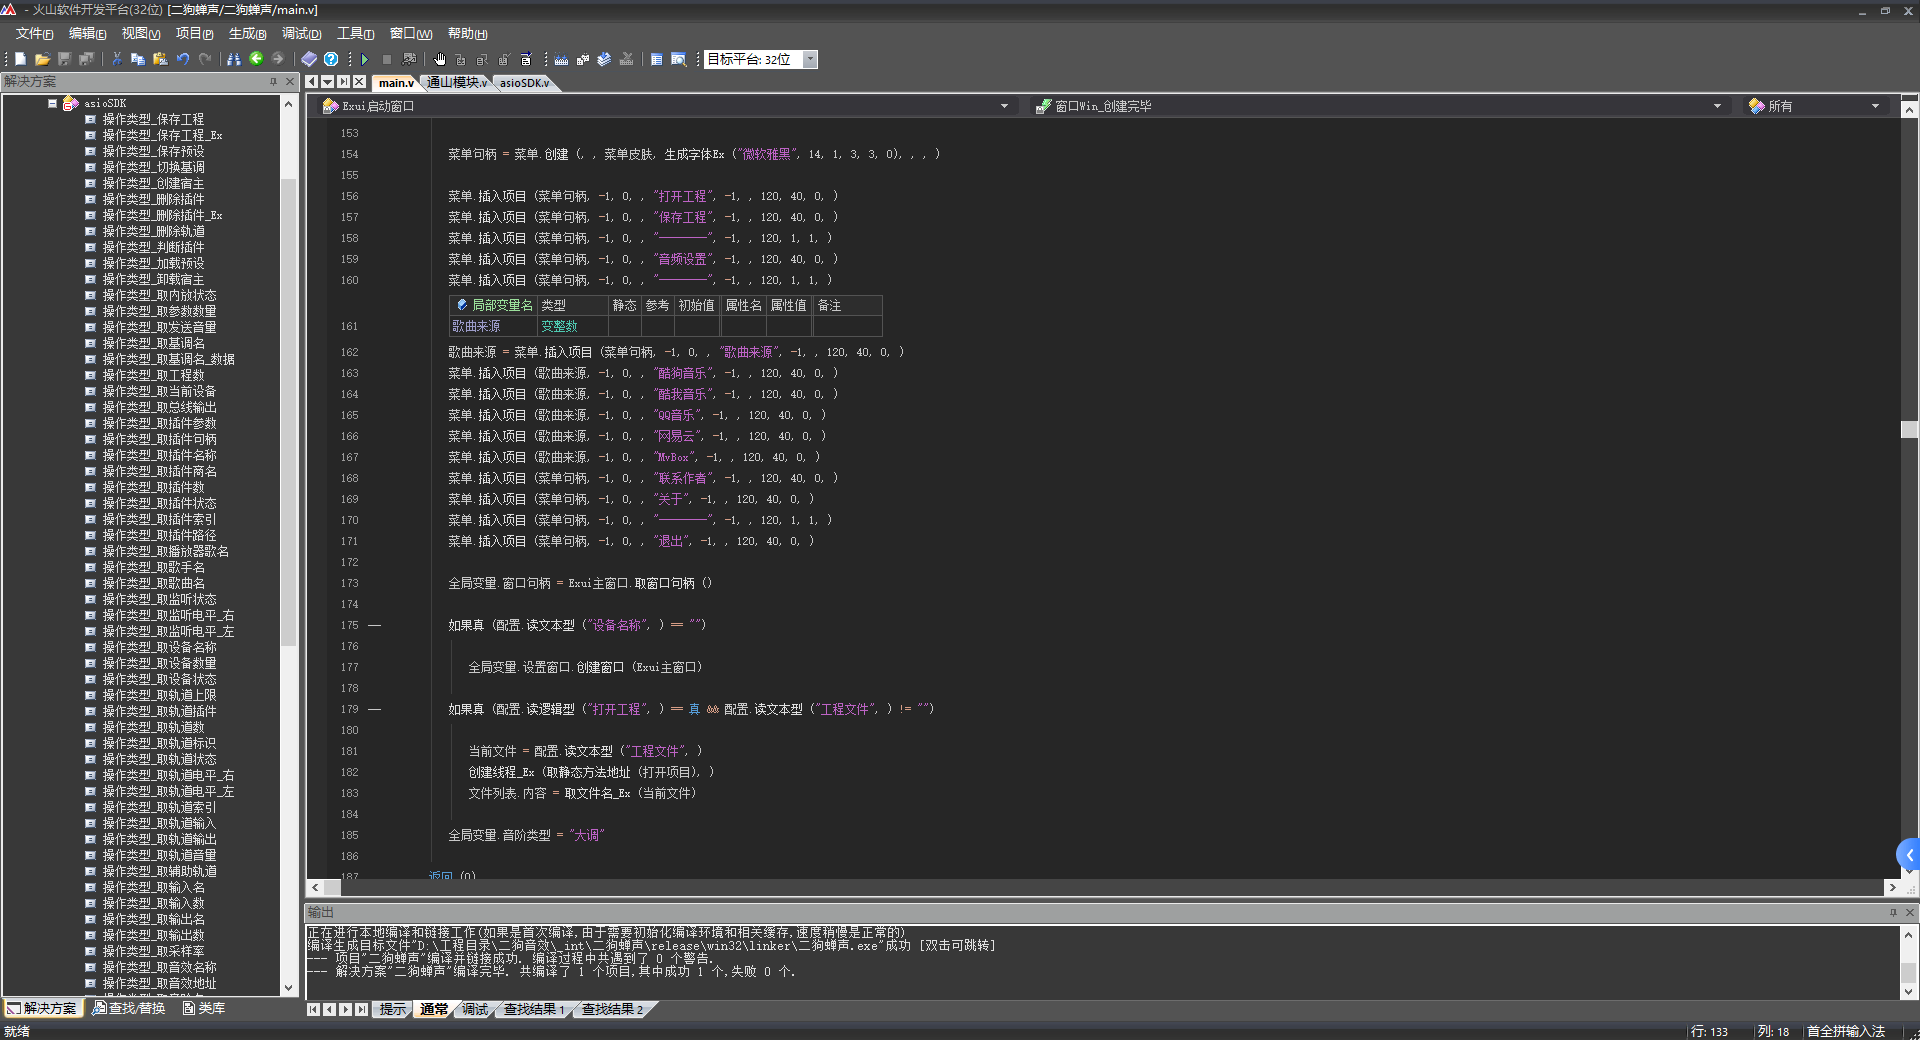Screen dimensions: 1920x1040
Task: Click the Navigate Forward arrow icon
Action: [278, 59]
